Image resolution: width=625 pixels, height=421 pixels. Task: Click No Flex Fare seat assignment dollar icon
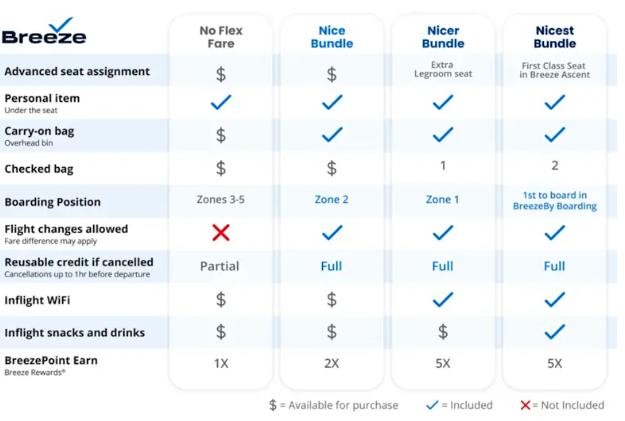coord(221,73)
